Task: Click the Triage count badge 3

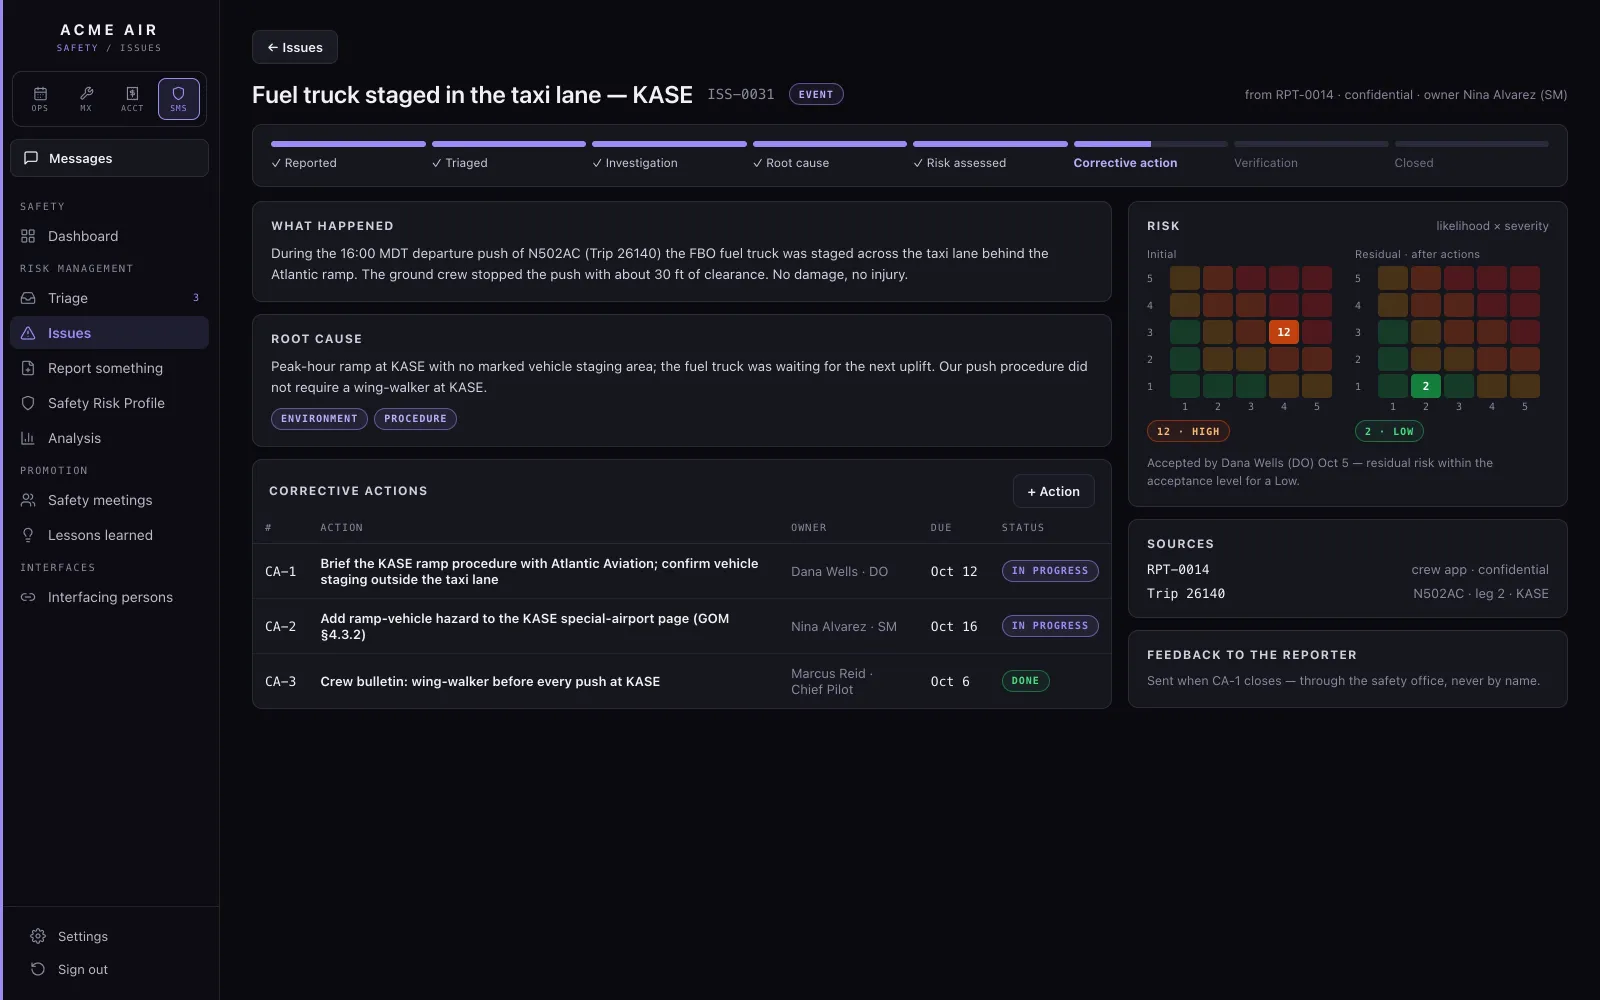Action: coord(196,298)
